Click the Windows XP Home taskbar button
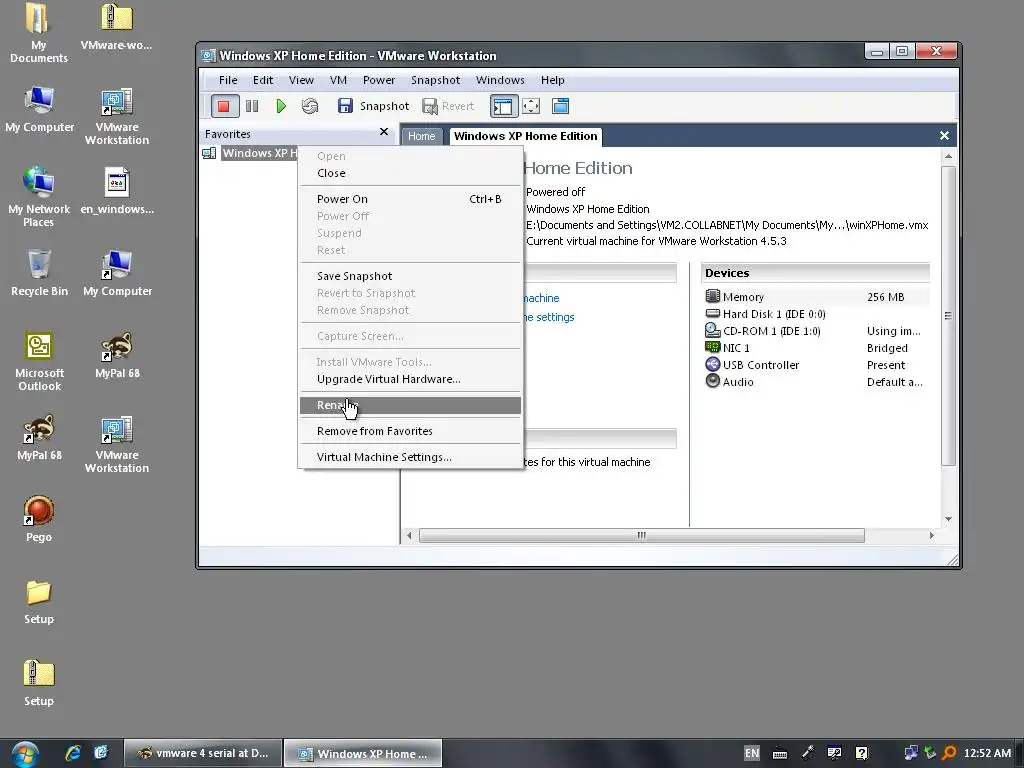 tap(363, 754)
